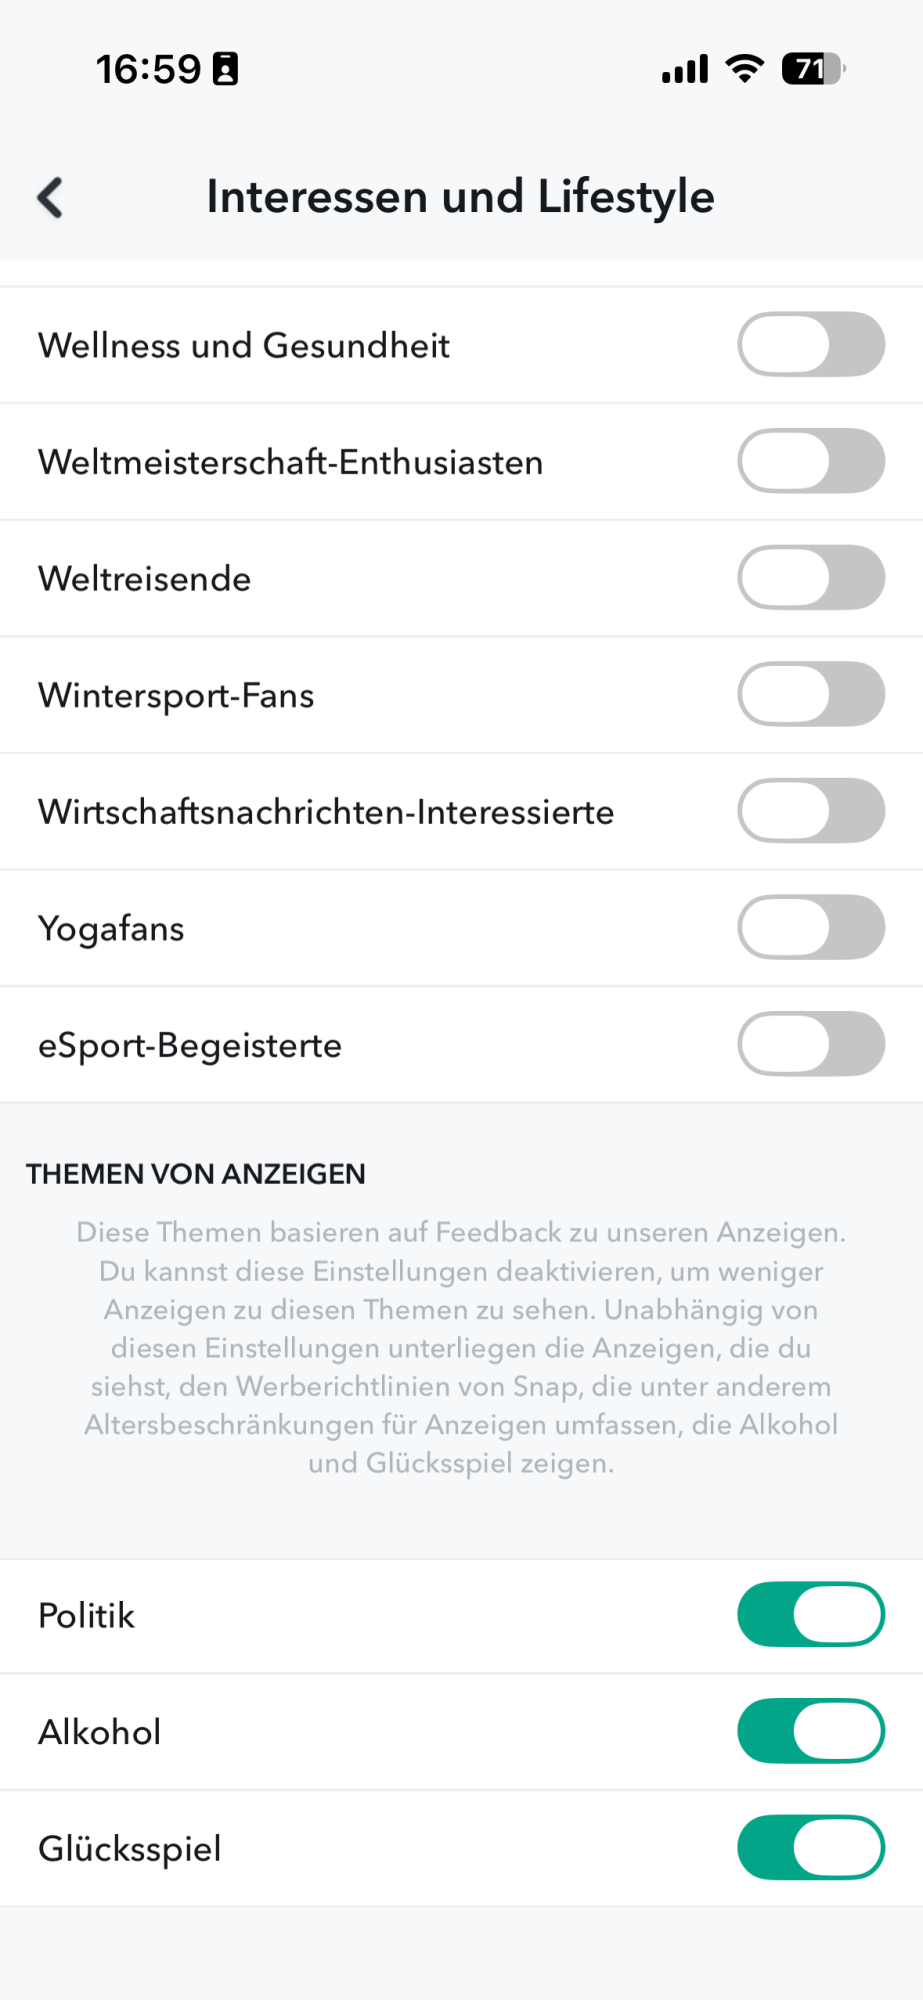Enable the Weltreisende toggle

click(x=811, y=578)
